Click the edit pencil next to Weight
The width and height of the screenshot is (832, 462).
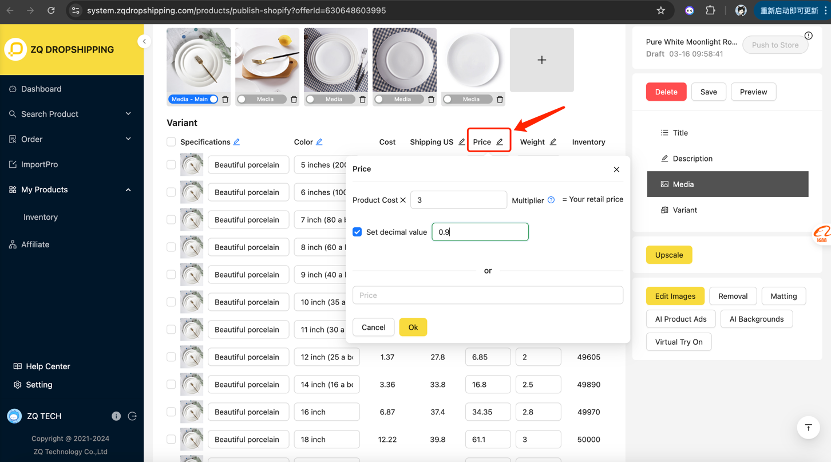click(553, 142)
